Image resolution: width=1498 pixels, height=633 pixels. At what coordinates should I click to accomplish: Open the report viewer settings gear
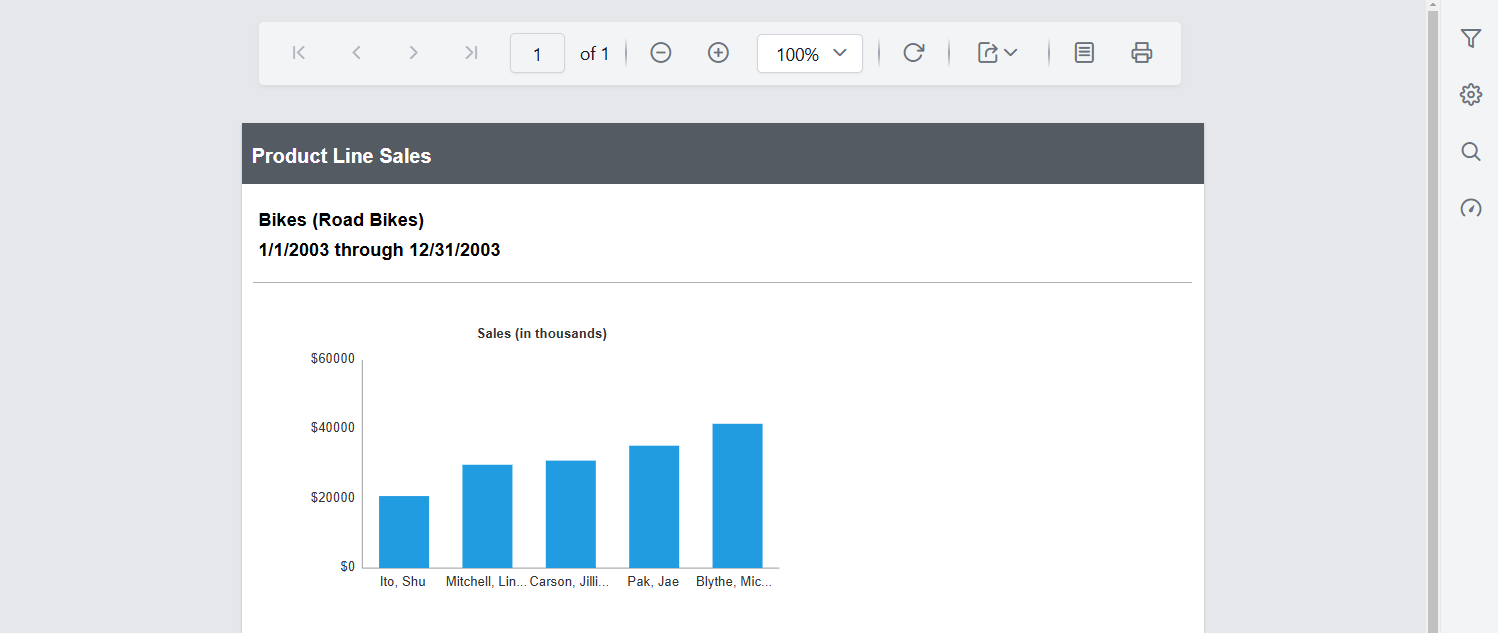tap(1470, 94)
